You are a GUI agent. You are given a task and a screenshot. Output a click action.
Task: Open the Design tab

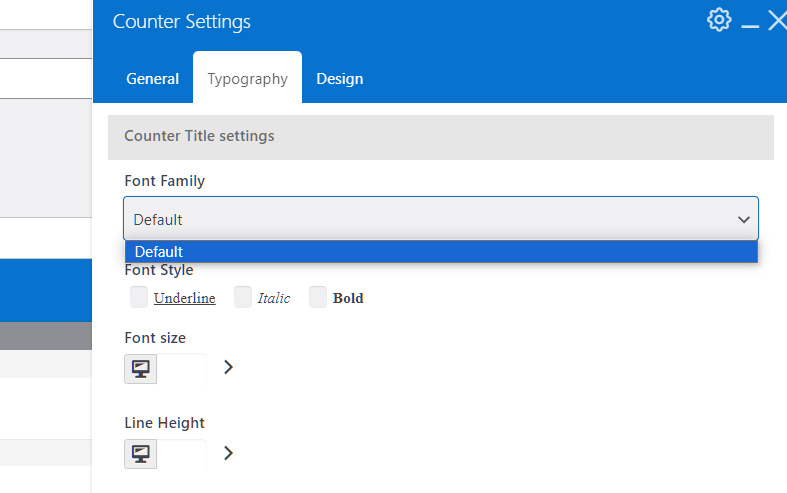click(340, 79)
